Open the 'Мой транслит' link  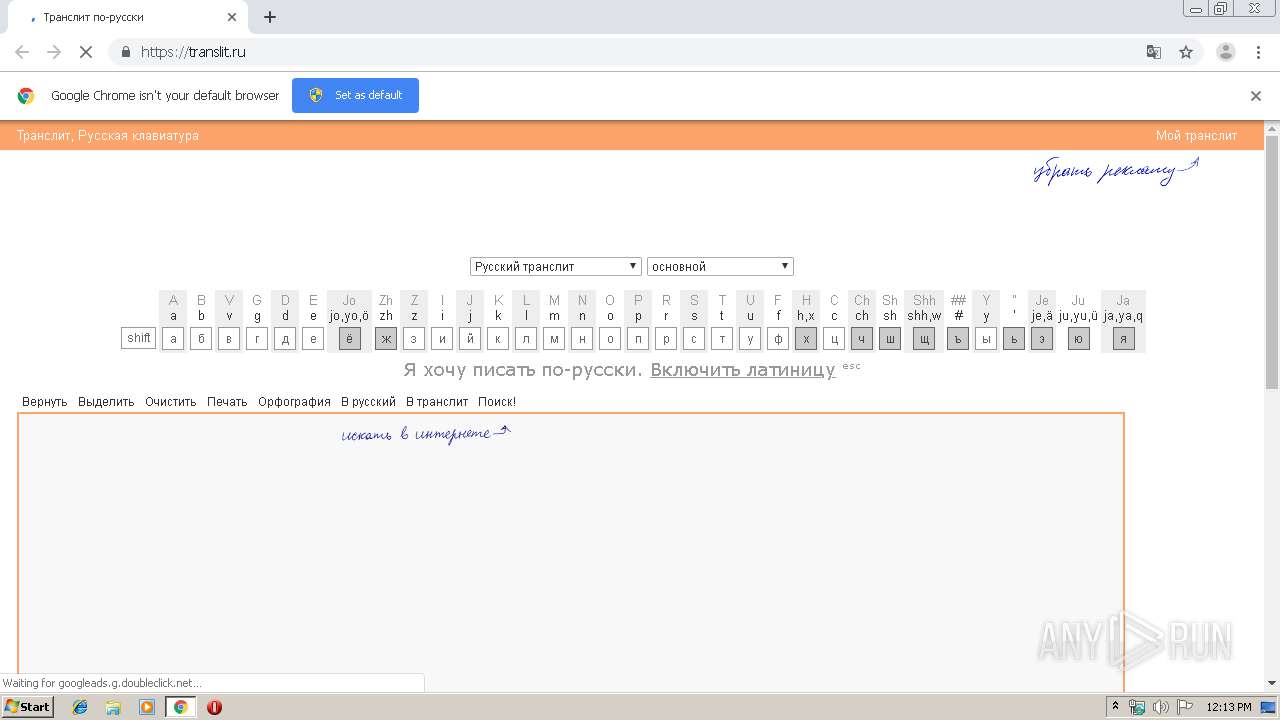(x=1196, y=135)
